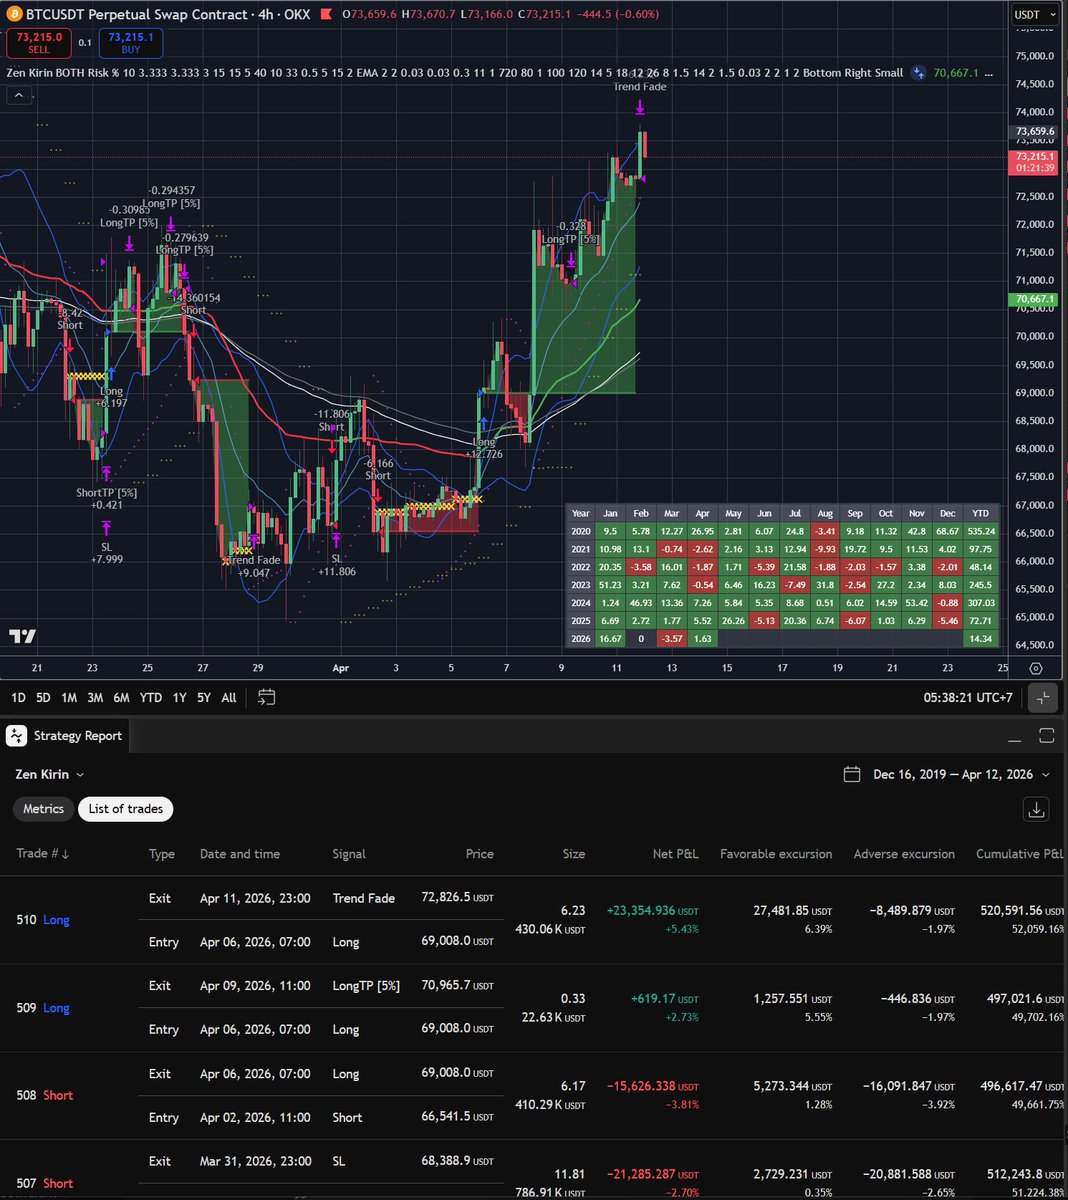Image resolution: width=1068 pixels, height=1200 pixels.
Task: Click the BTCUSDT Perpetual Swap Contract title
Action: coord(137,15)
